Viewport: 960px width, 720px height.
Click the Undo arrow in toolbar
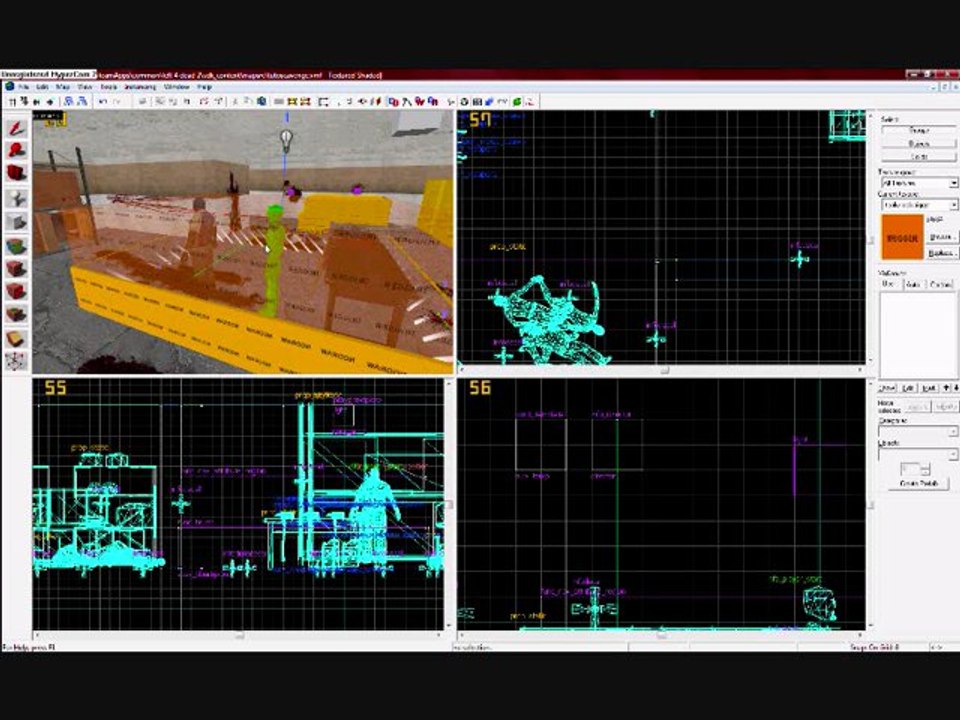tap(102, 102)
